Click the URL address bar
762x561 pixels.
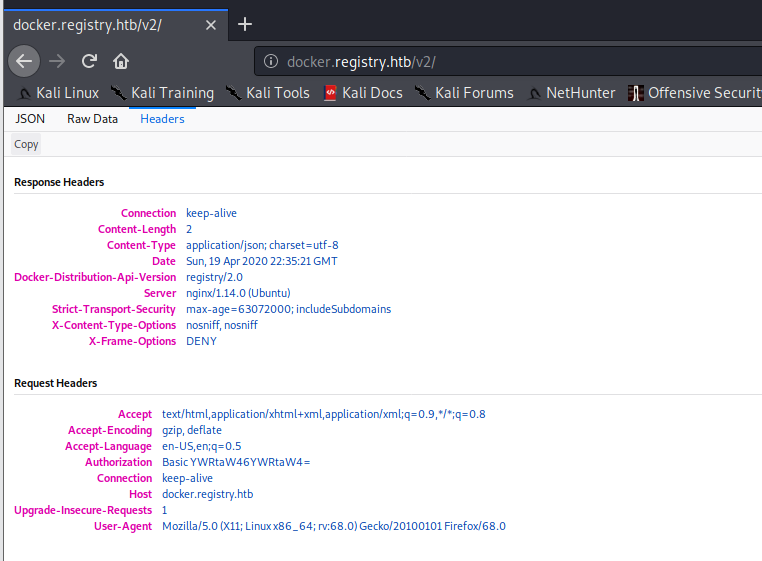500,62
